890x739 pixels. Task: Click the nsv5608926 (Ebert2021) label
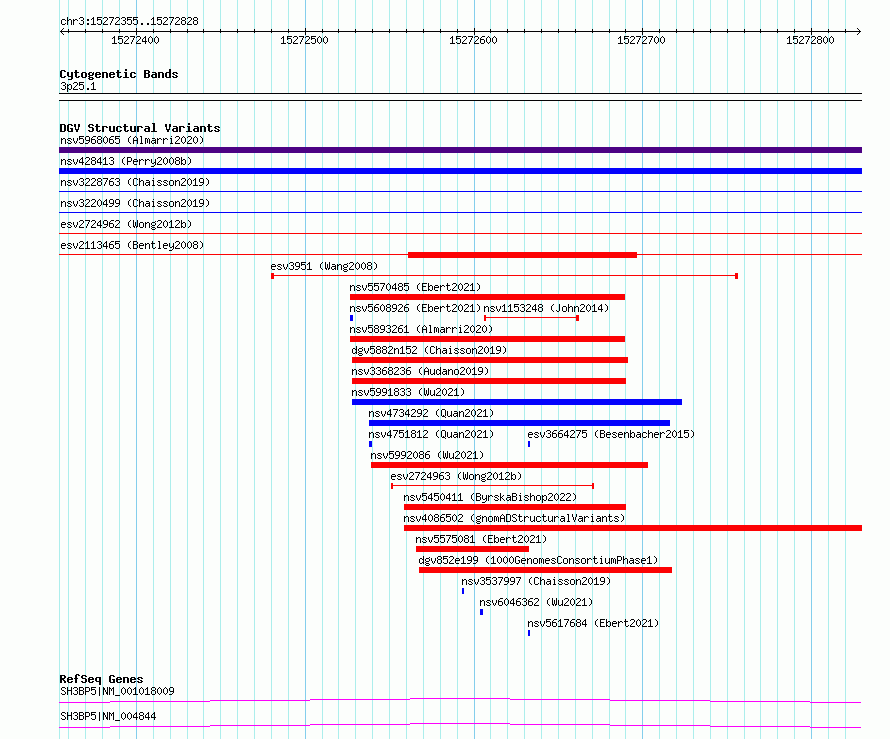415,308
